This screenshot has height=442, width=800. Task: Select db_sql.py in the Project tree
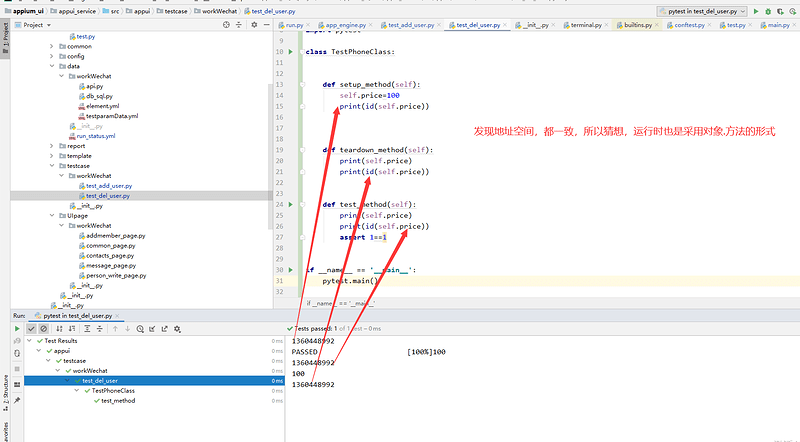click(99, 96)
